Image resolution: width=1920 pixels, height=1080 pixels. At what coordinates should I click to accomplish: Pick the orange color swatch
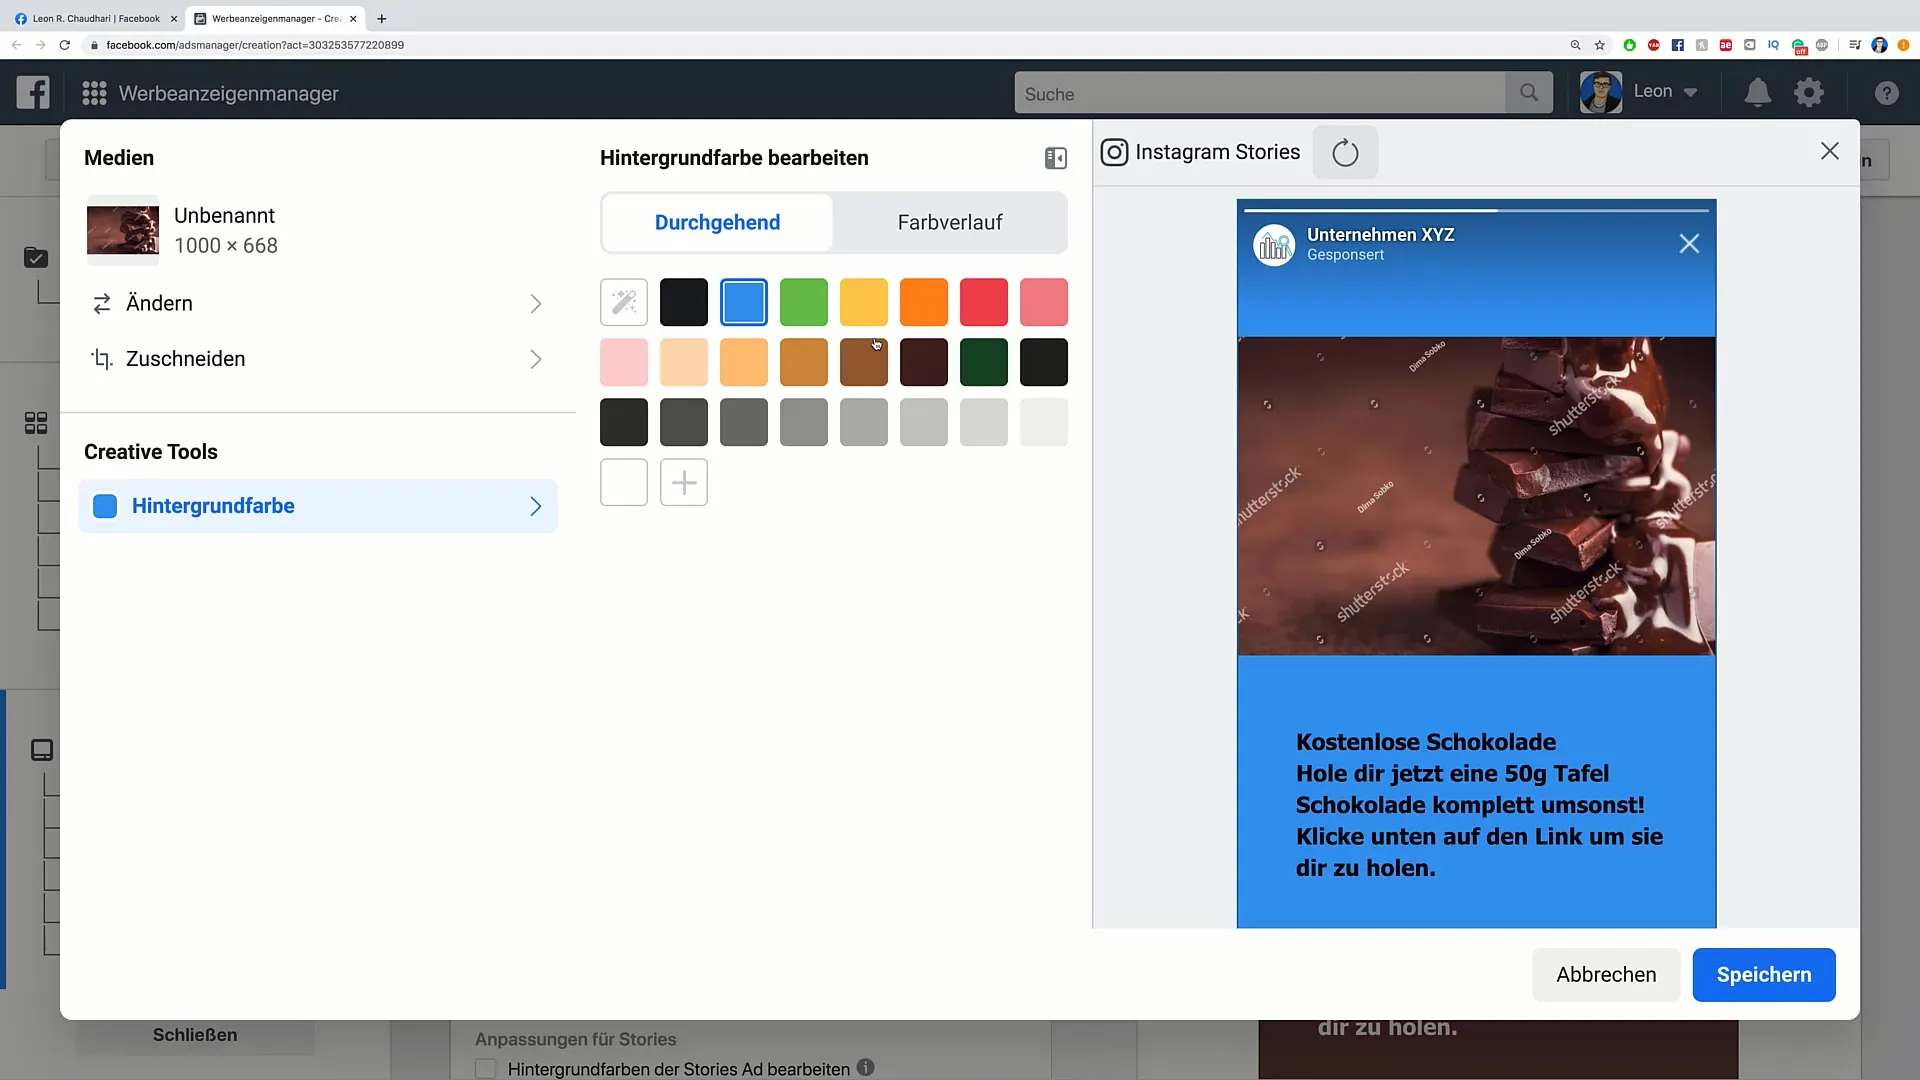pos(924,302)
